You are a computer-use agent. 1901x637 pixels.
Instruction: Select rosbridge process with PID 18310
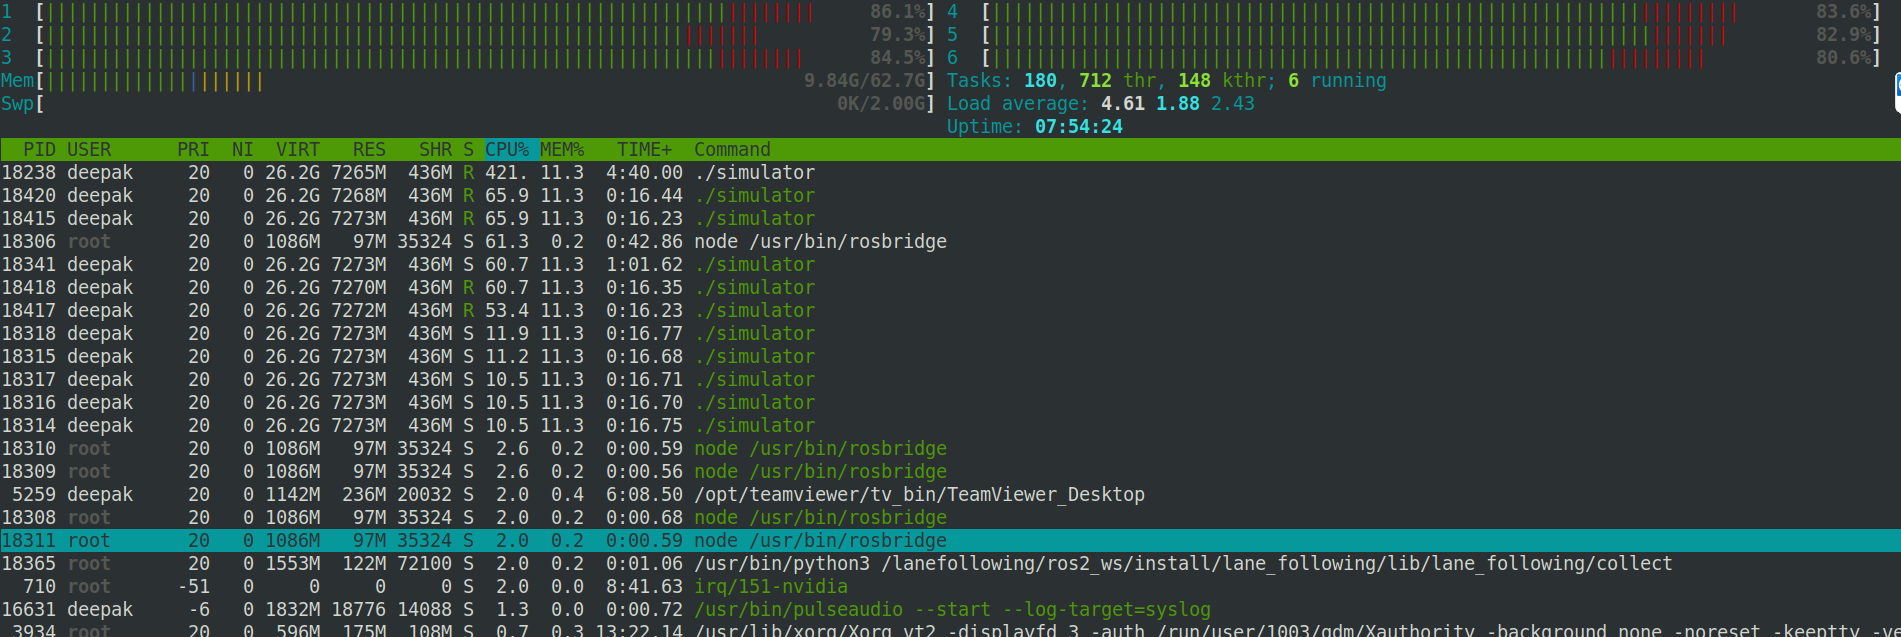[950, 449]
